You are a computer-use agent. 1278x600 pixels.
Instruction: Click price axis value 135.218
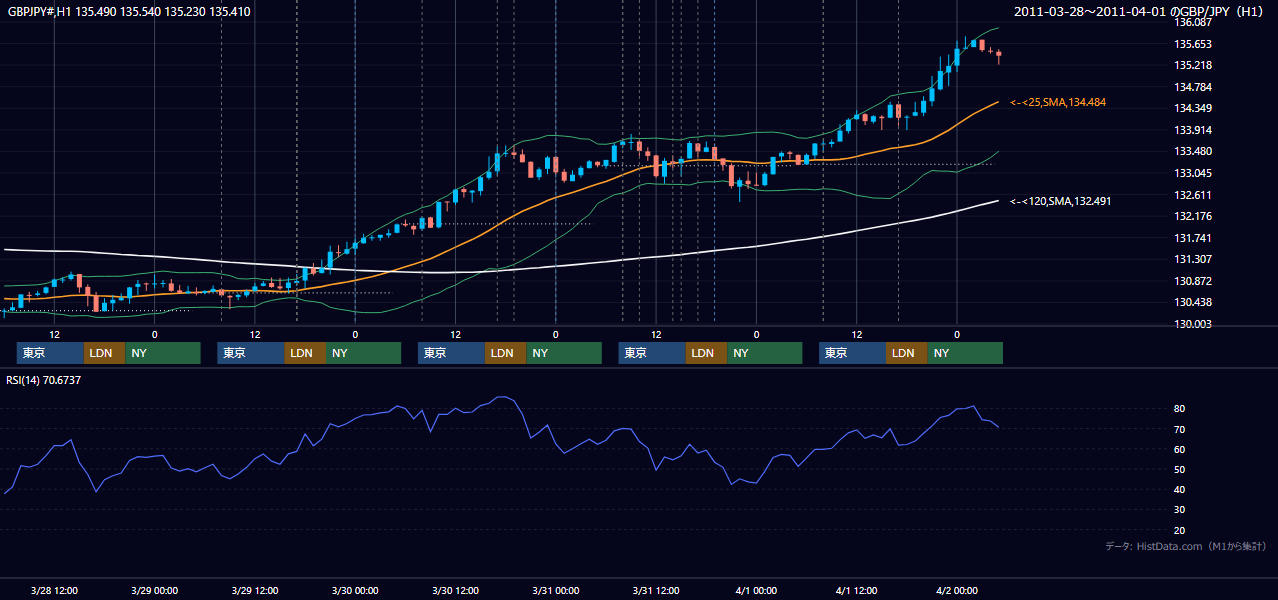[1193, 65]
